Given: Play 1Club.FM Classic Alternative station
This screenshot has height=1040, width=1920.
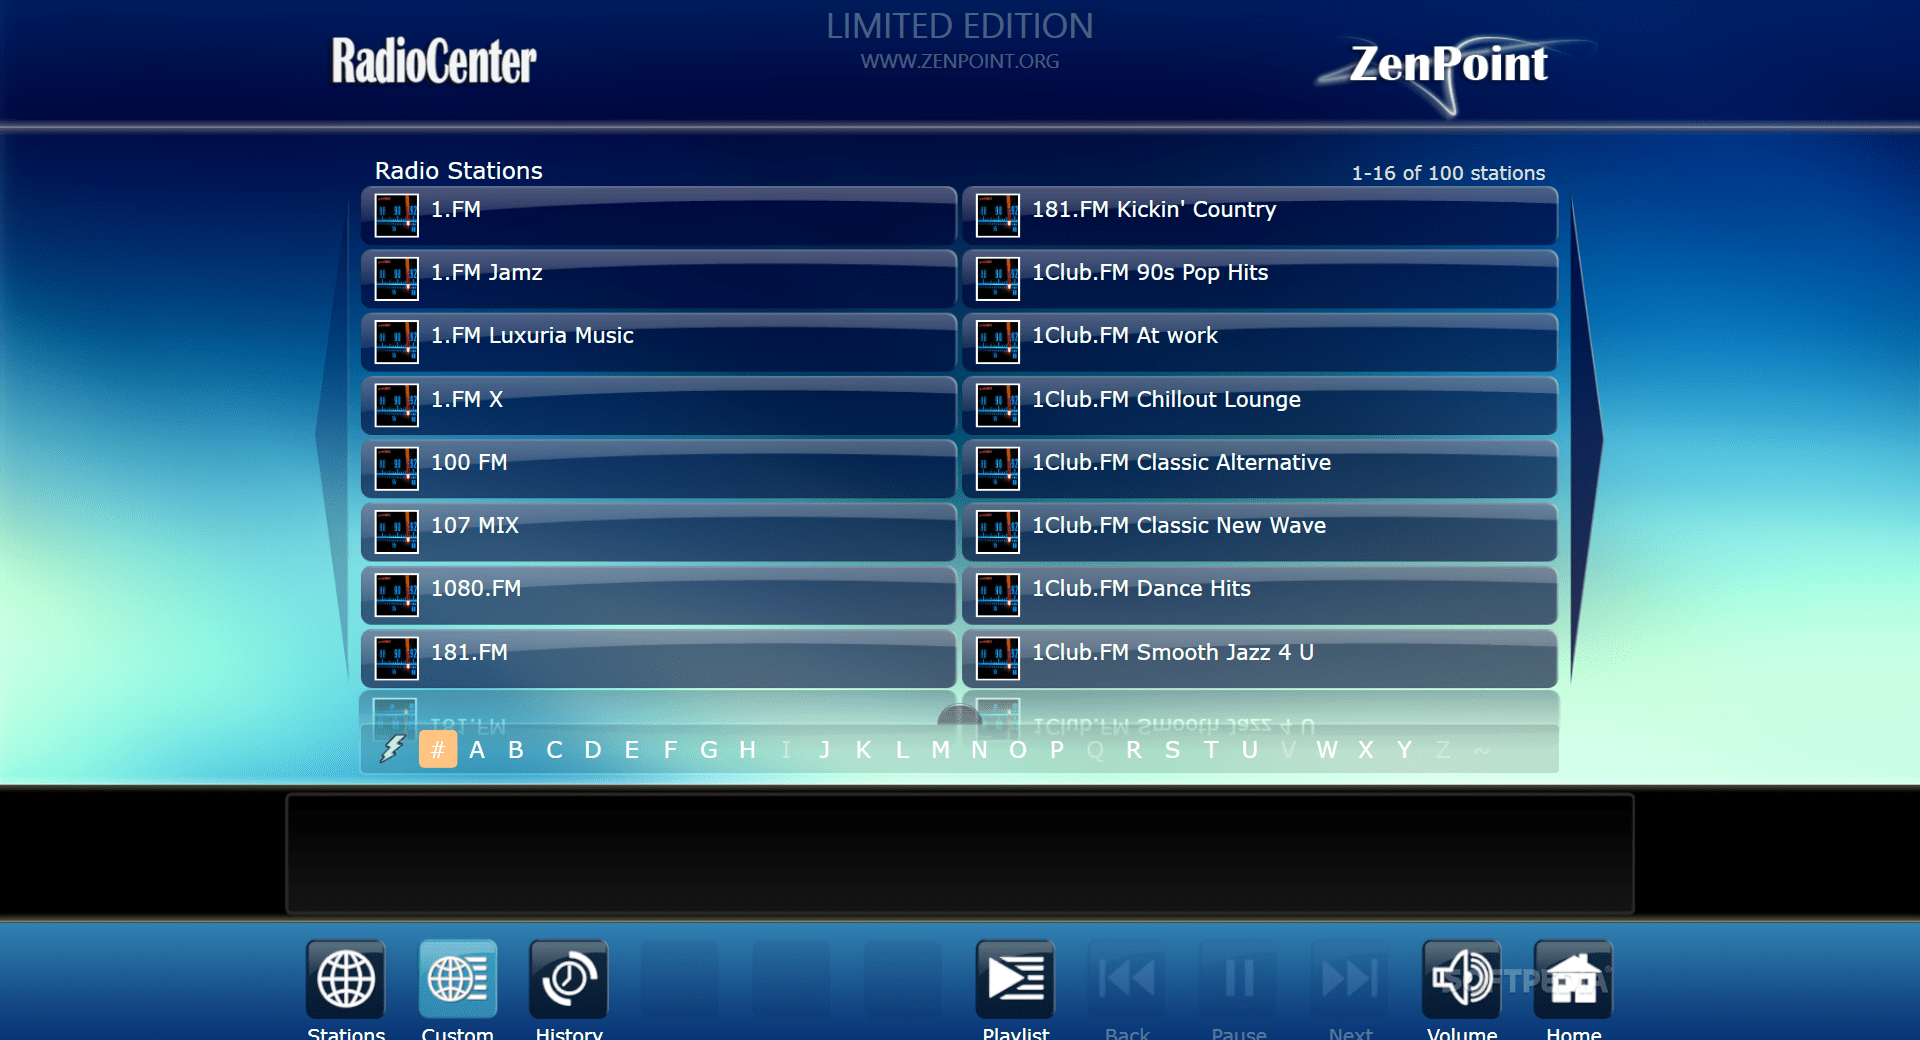Looking at the screenshot, I should [1260, 468].
